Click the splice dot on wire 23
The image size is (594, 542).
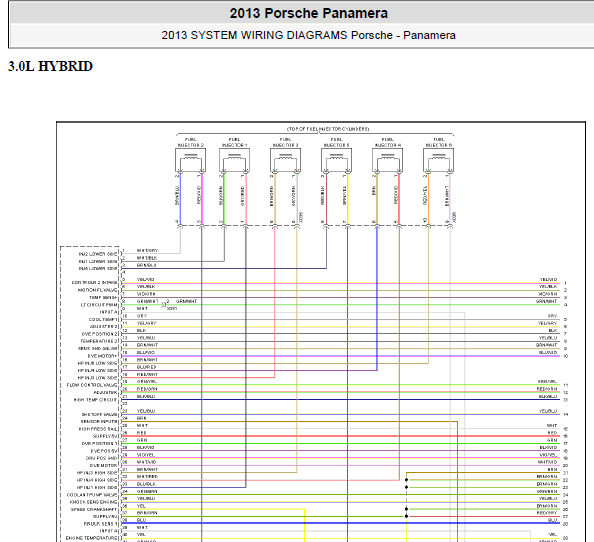[x=406, y=487]
